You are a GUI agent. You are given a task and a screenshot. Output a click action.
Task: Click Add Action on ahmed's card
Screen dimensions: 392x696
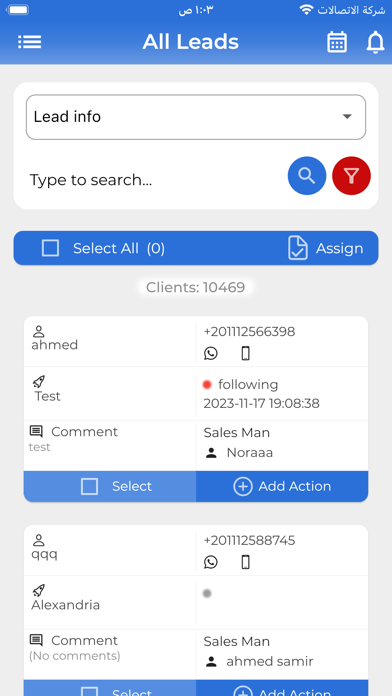pyautogui.click(x=282, y=486)
